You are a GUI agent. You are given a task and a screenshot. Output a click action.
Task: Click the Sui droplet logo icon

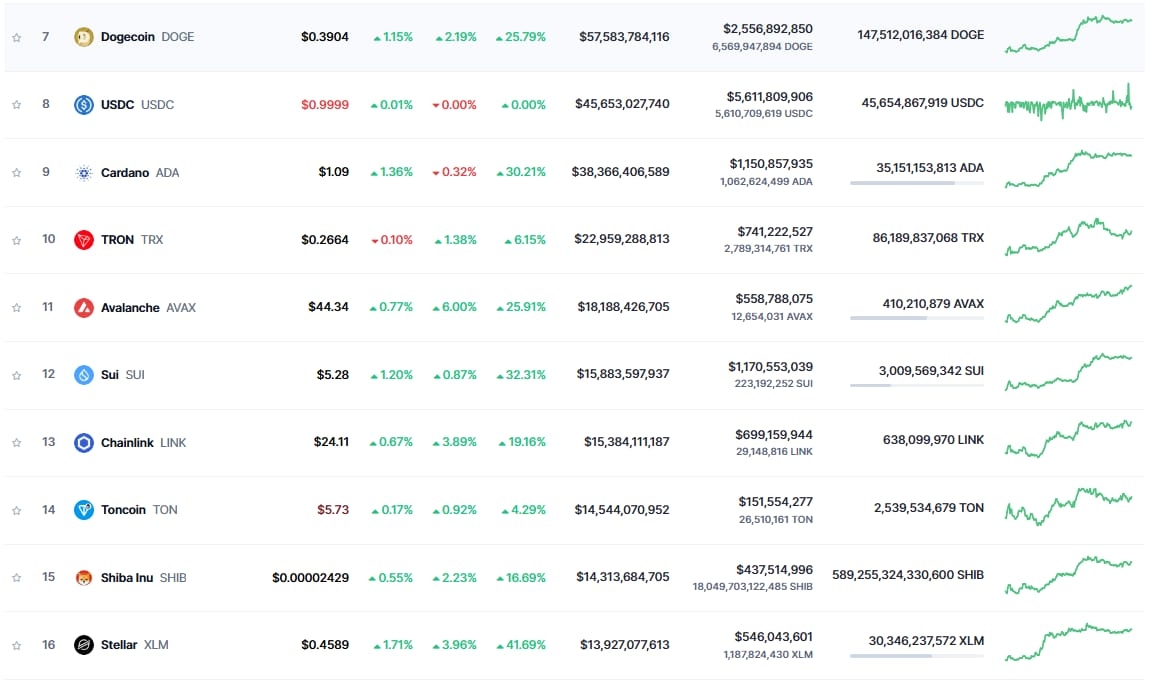tap(84, 375)
